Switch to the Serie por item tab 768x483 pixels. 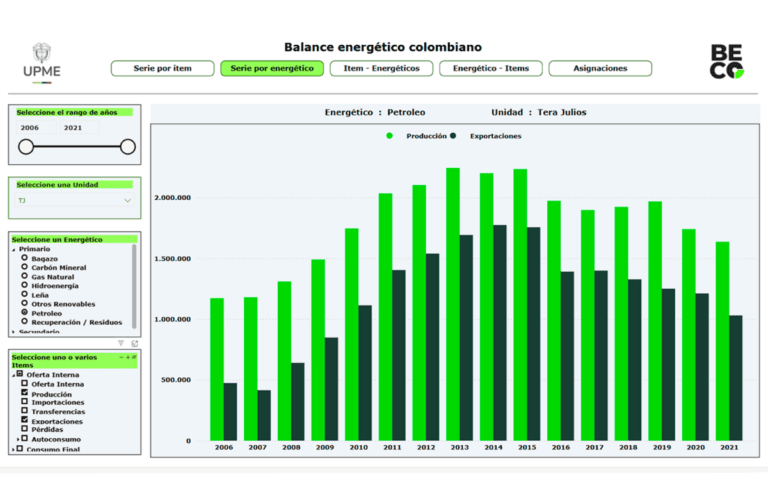163,69
